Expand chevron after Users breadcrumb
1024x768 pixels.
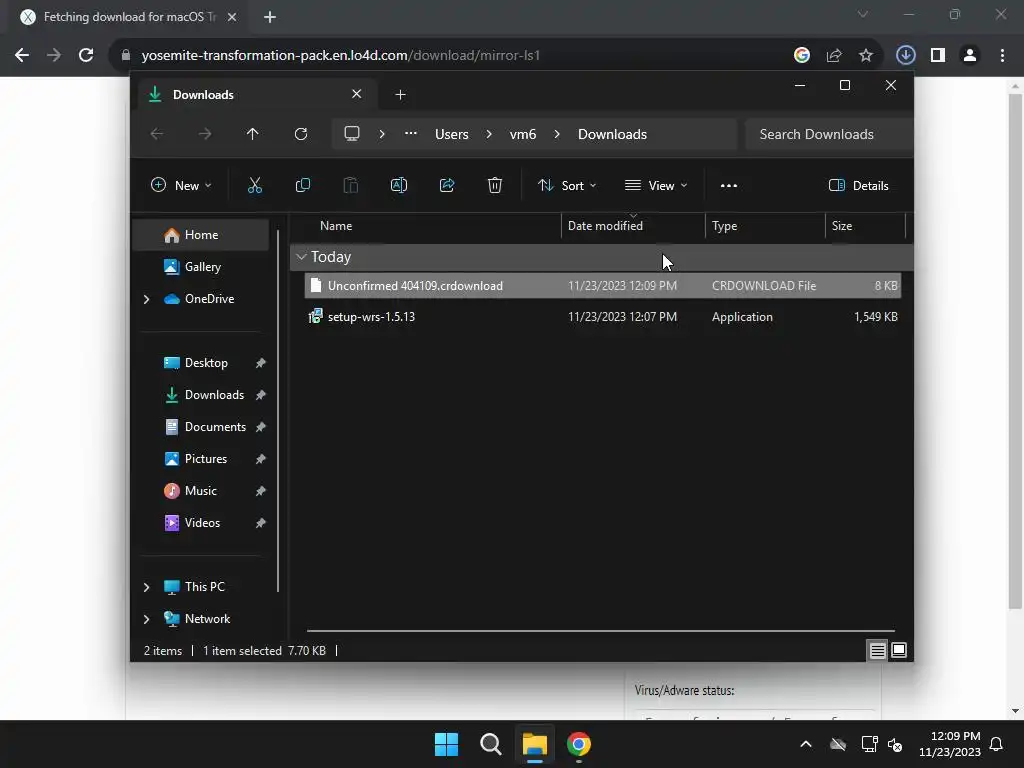tap(488, 134)
